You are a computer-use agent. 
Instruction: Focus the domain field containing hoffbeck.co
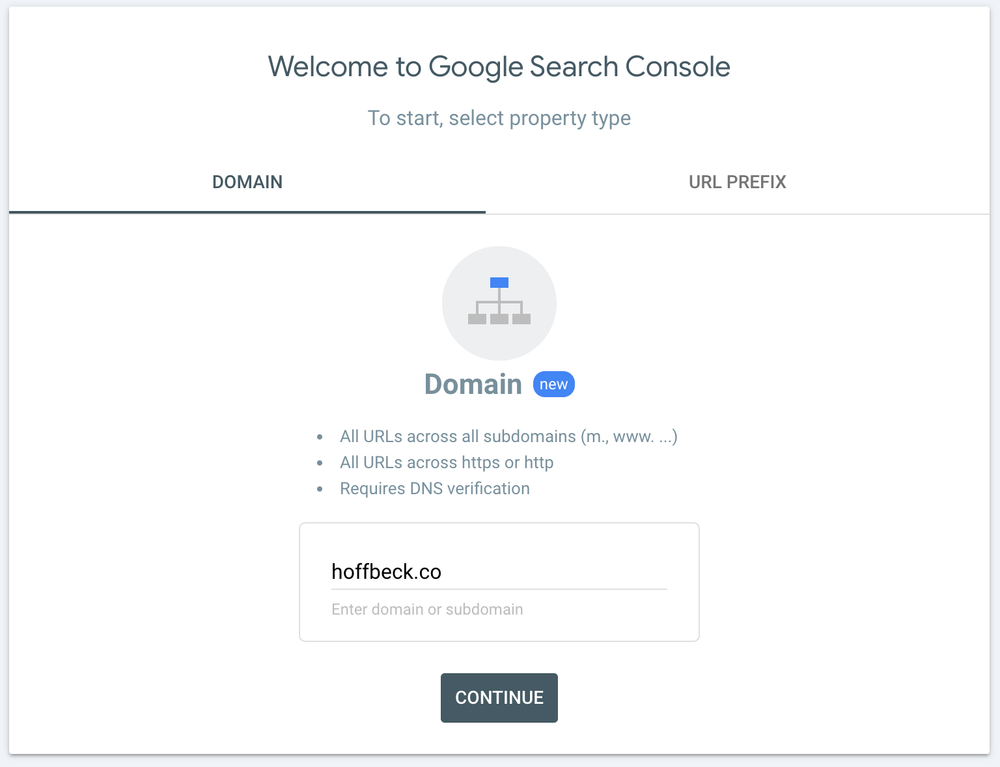coord(499,572)
